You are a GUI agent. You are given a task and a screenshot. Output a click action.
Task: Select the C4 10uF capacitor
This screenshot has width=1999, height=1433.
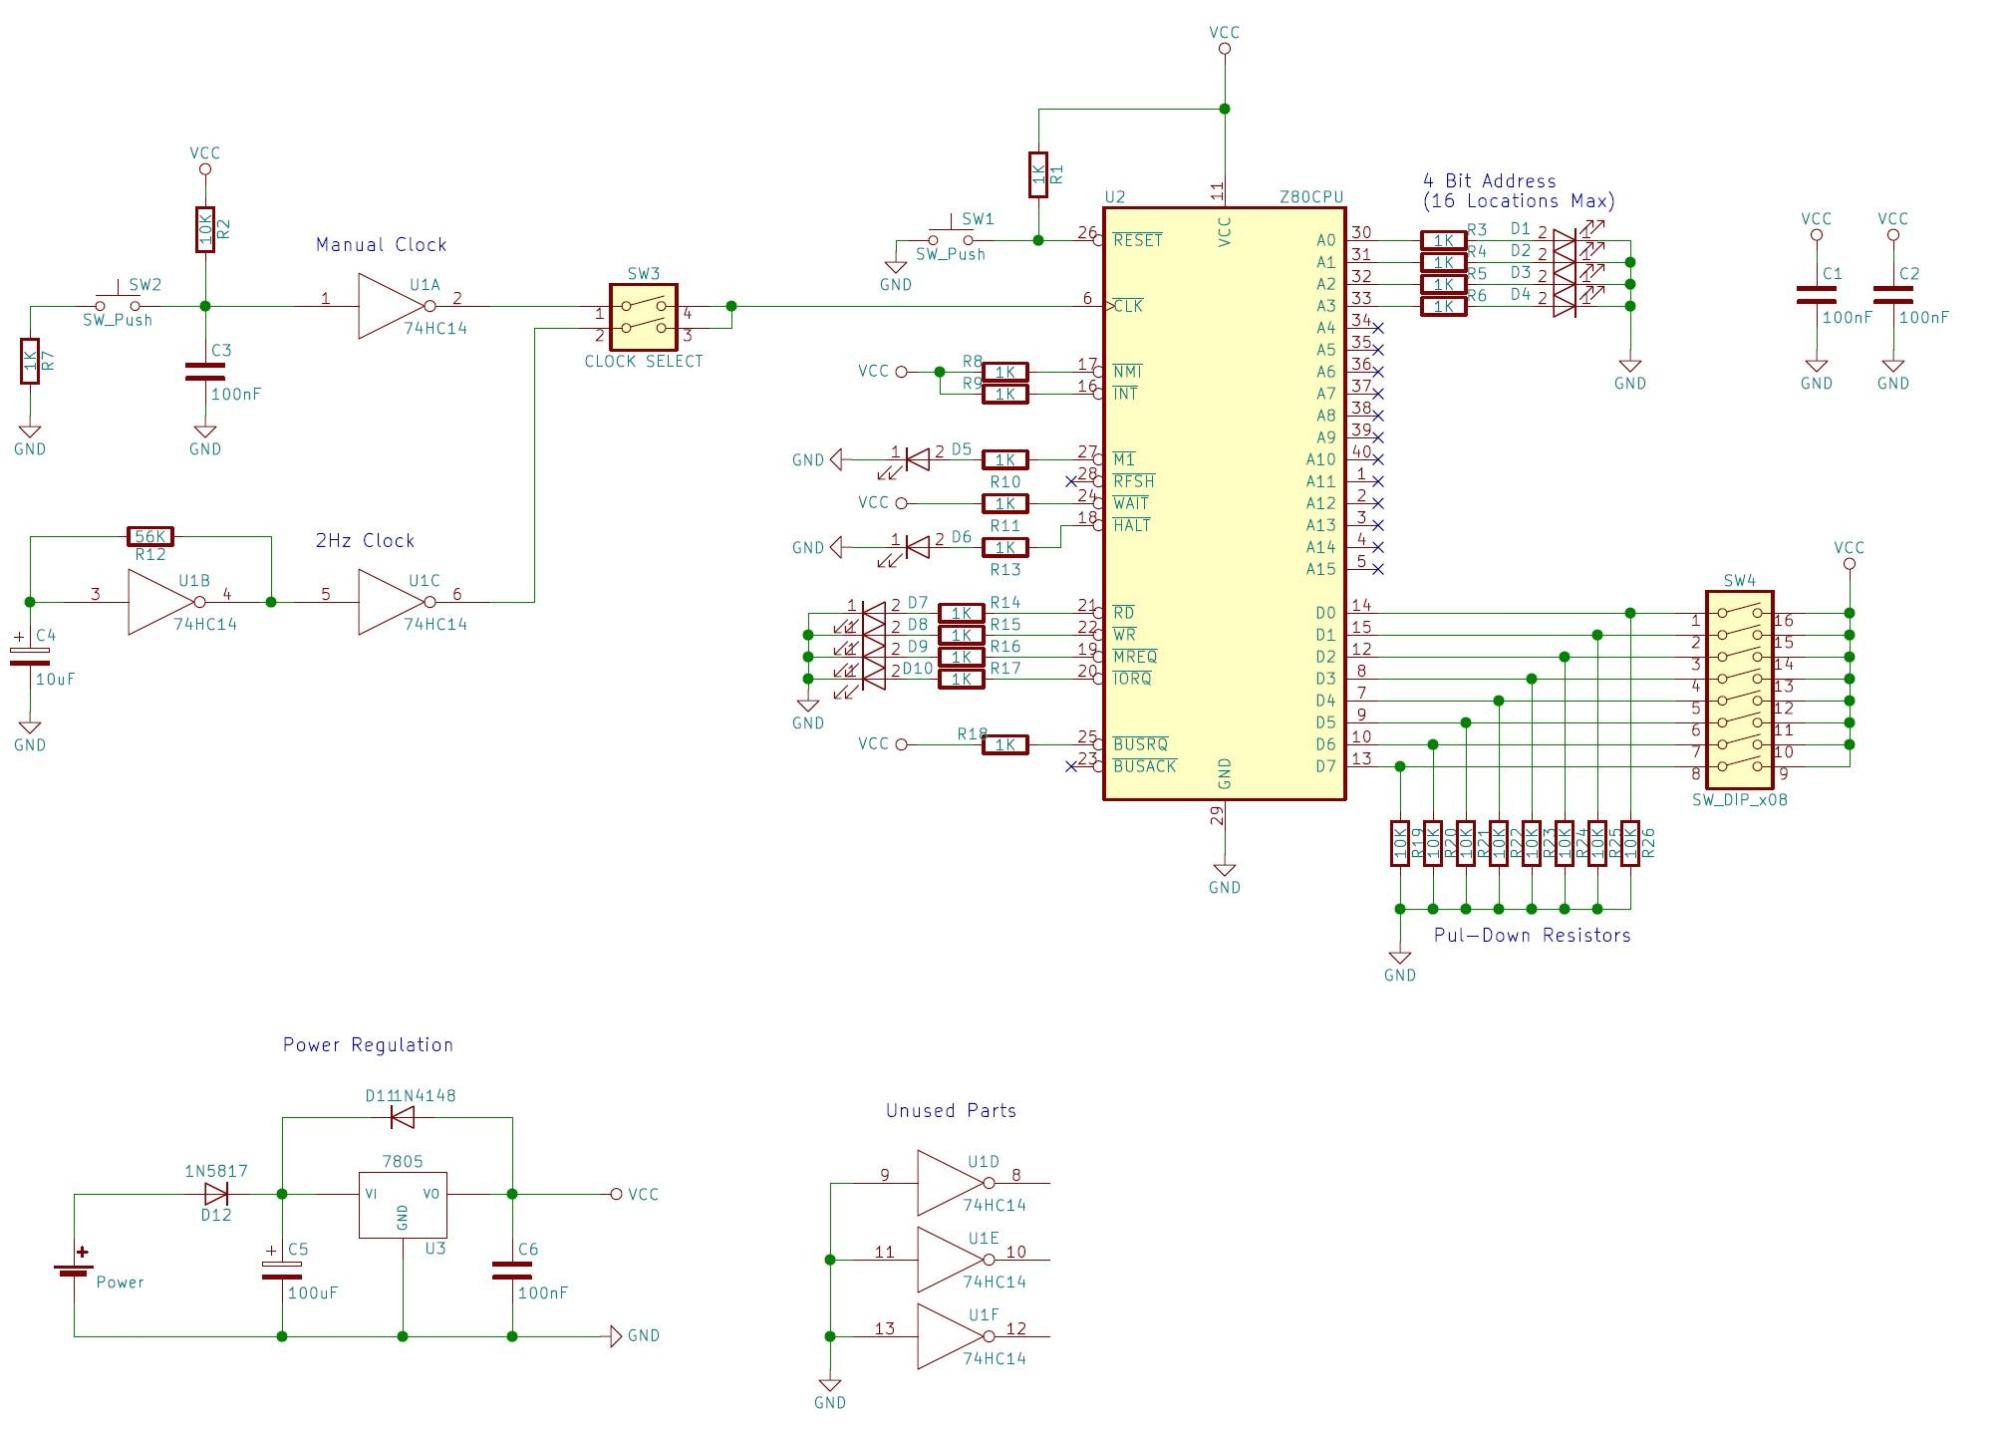coord(30,655)
